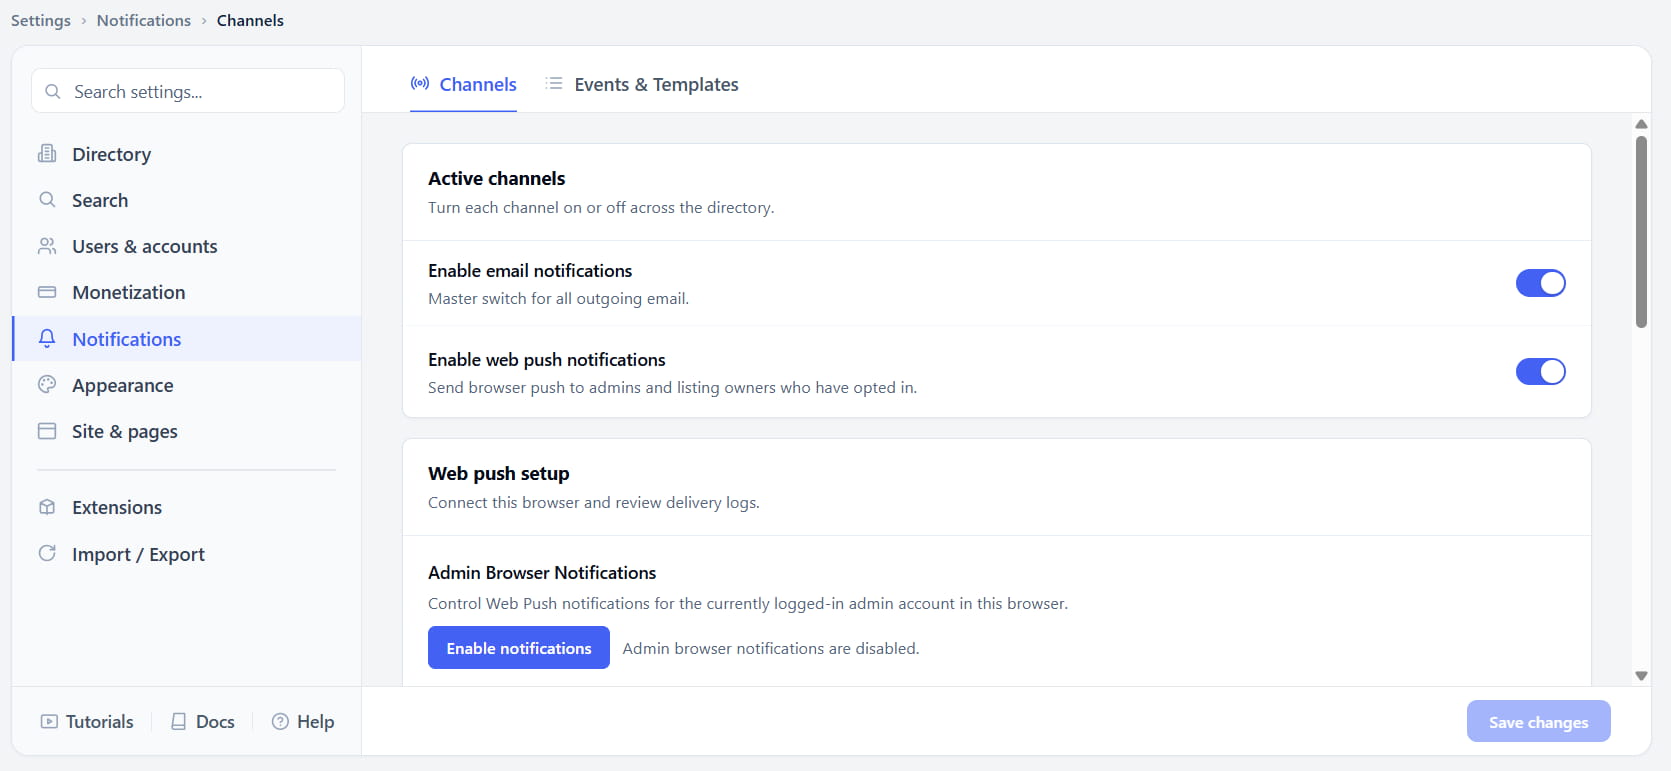Disable the email notifications toggle
Viewport: 1671px width, 771px height.
(1540, 283)
